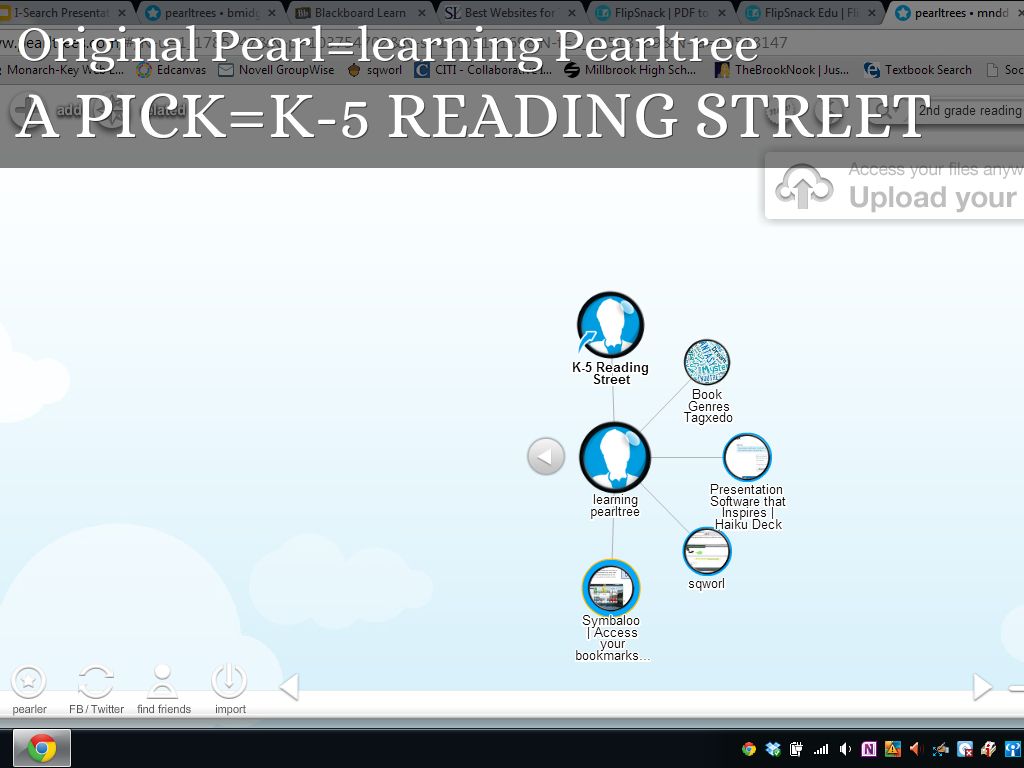
Task: Click the import icon
Action: 229,682
